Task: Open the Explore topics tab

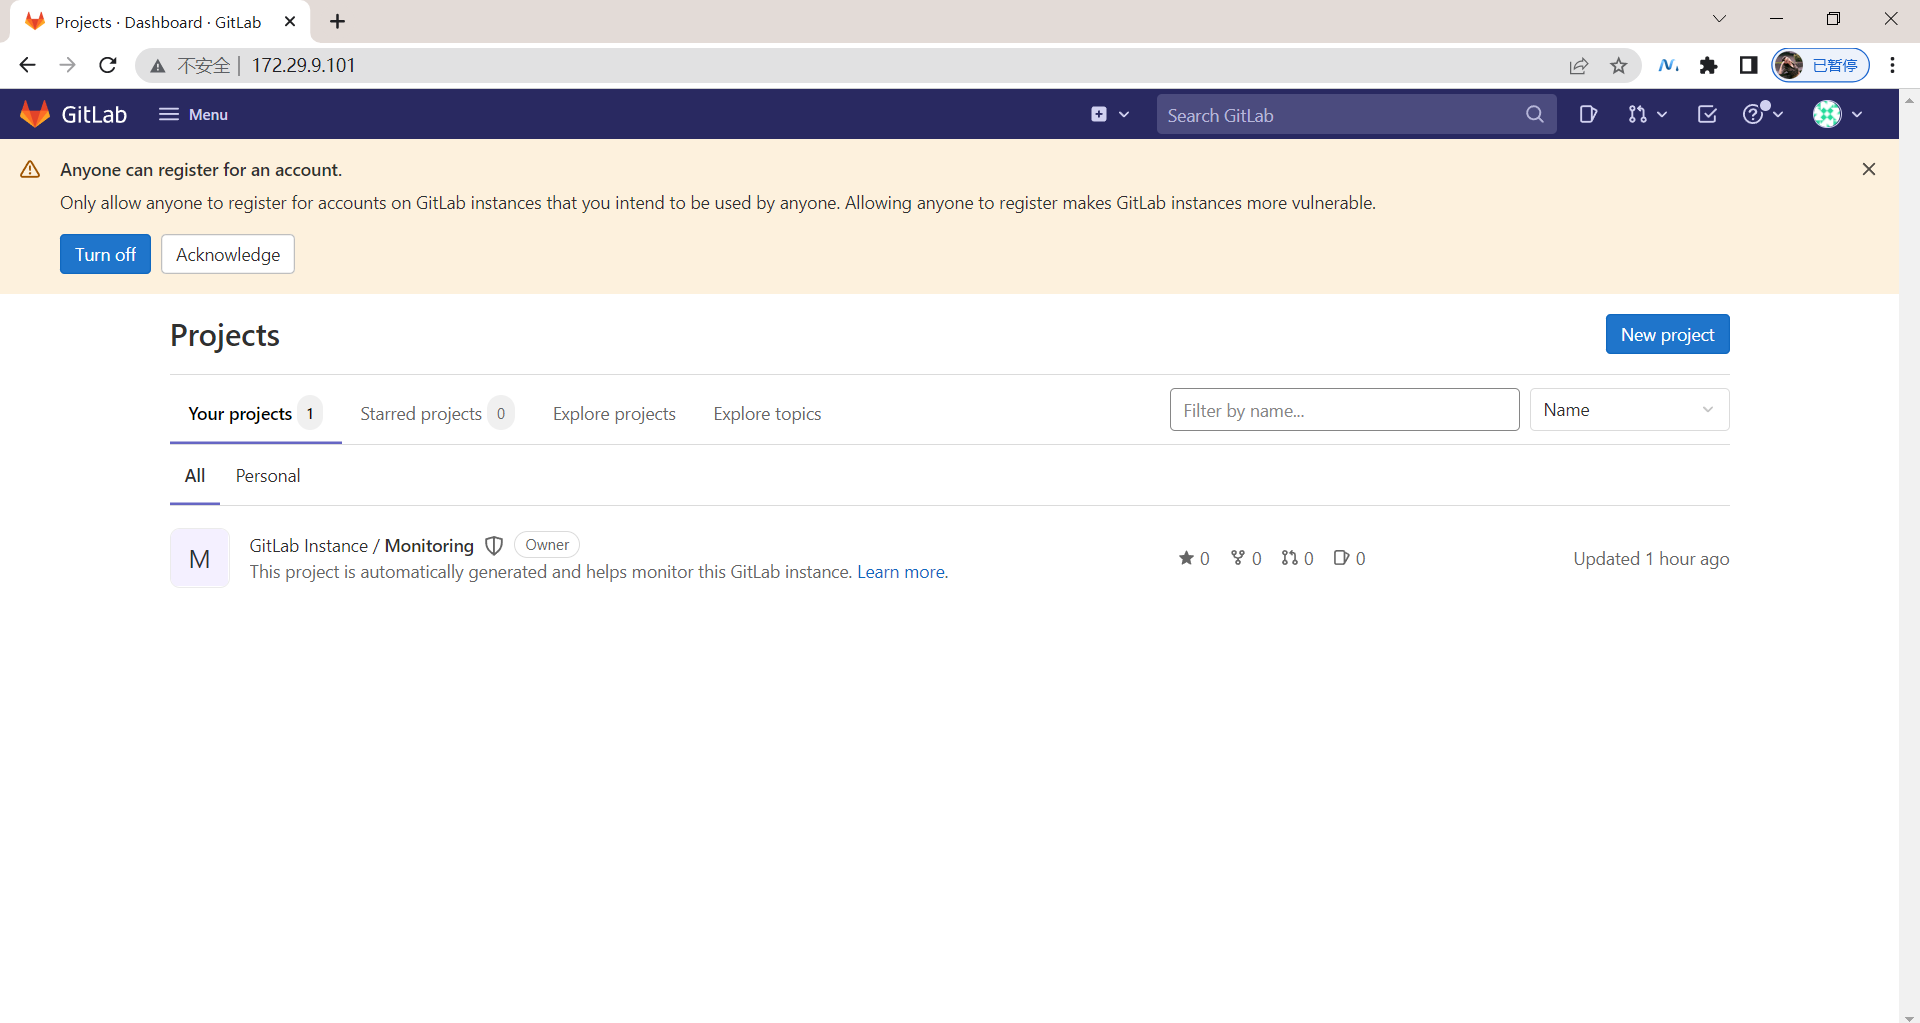Action: 767,414
